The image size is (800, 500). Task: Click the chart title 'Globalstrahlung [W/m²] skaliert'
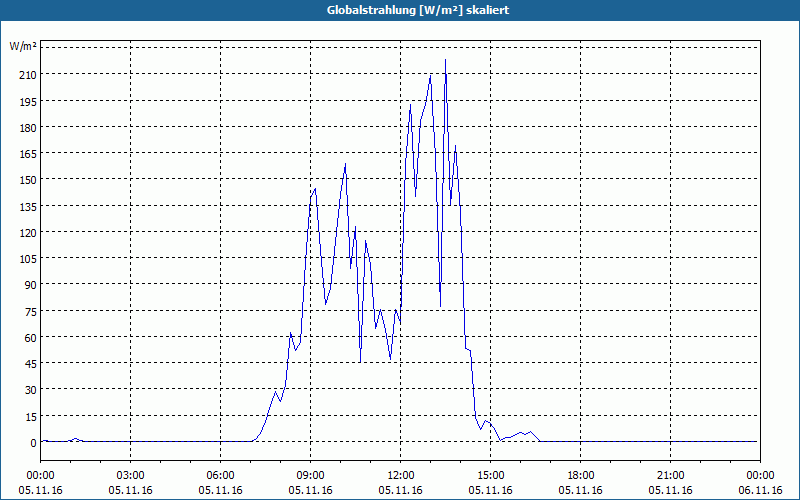(x=418, y=10)
